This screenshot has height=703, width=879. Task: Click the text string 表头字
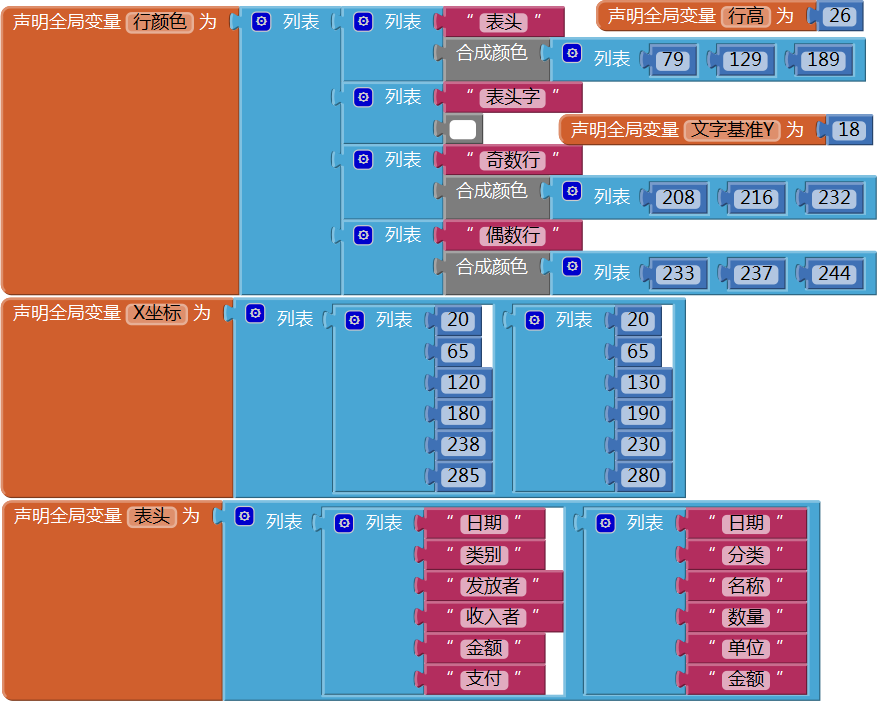click(512, 98)
